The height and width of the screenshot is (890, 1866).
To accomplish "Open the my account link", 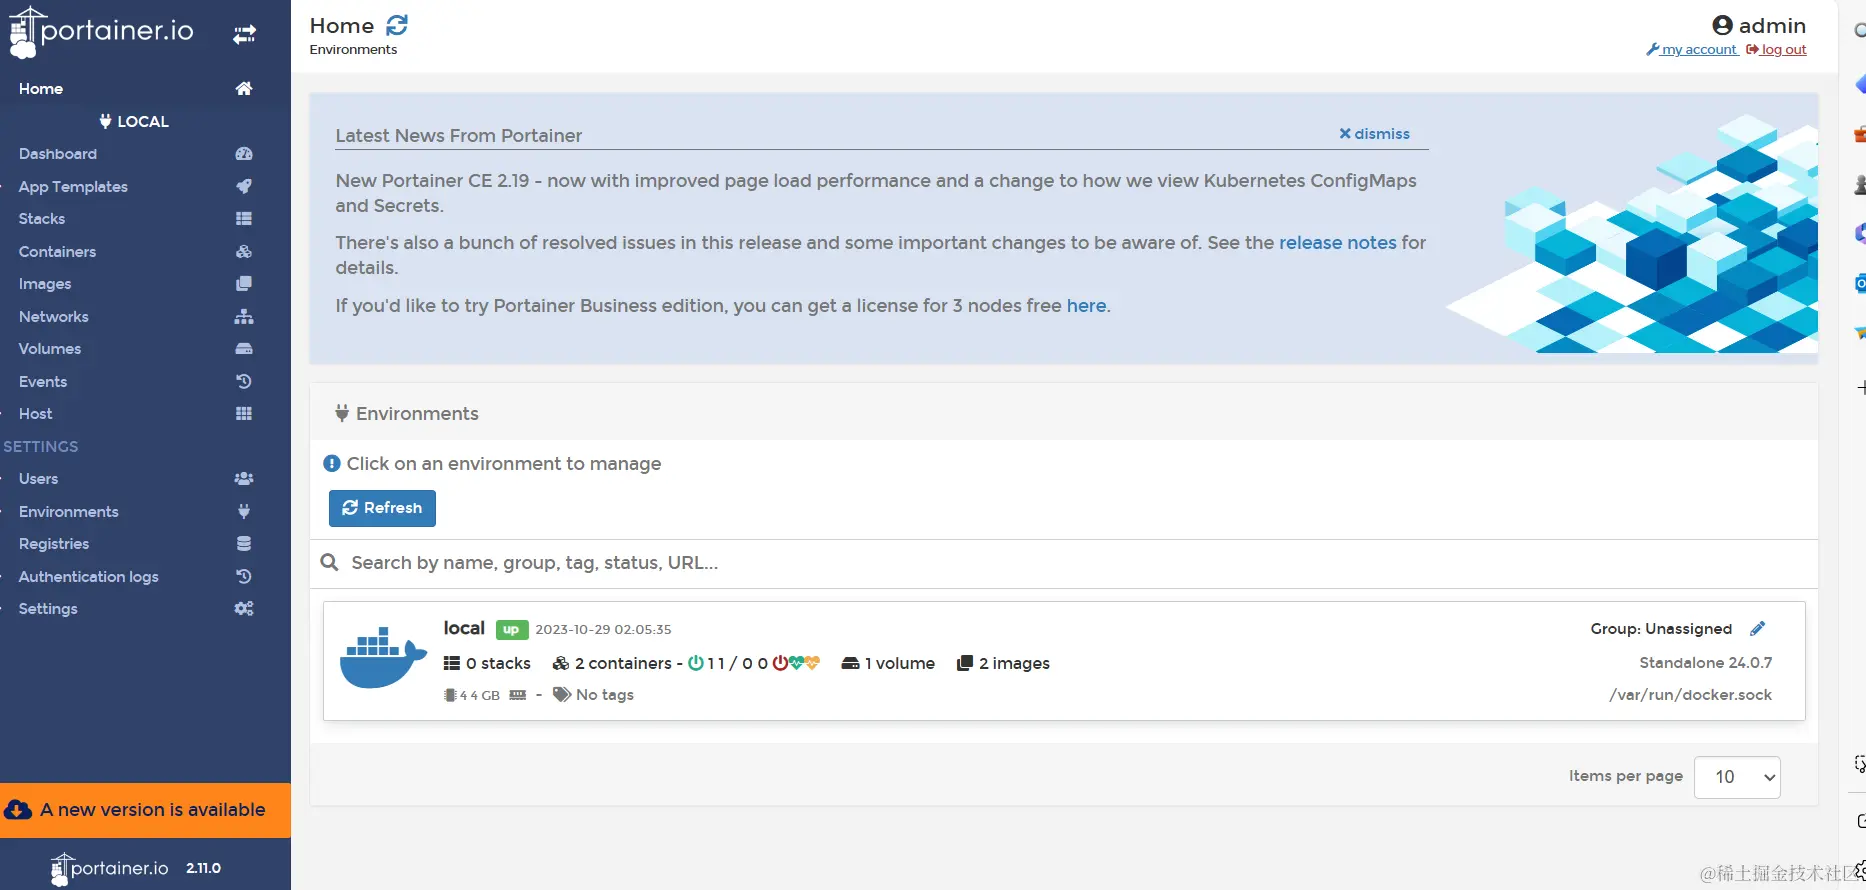I will pyautogui.click(x=1692, y=49).
